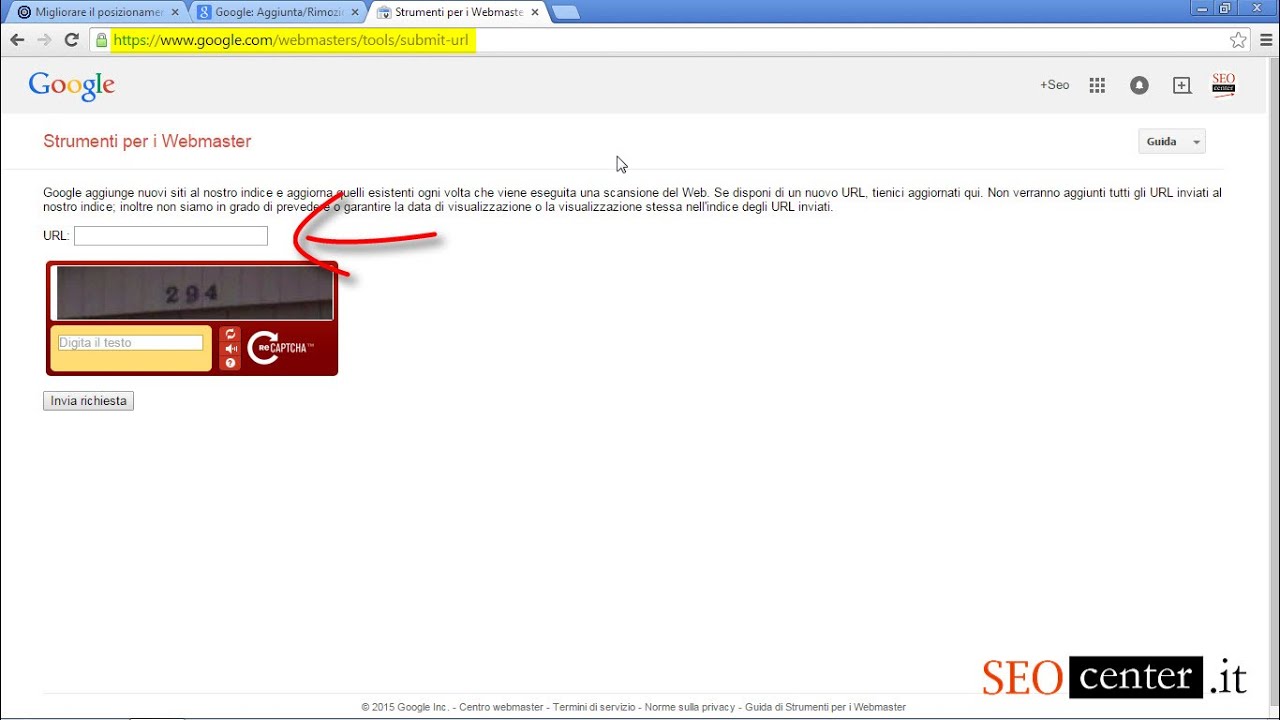Screen dimensions: 1280x720
Task: Go back with the browser back arrow
Action: 17,40
